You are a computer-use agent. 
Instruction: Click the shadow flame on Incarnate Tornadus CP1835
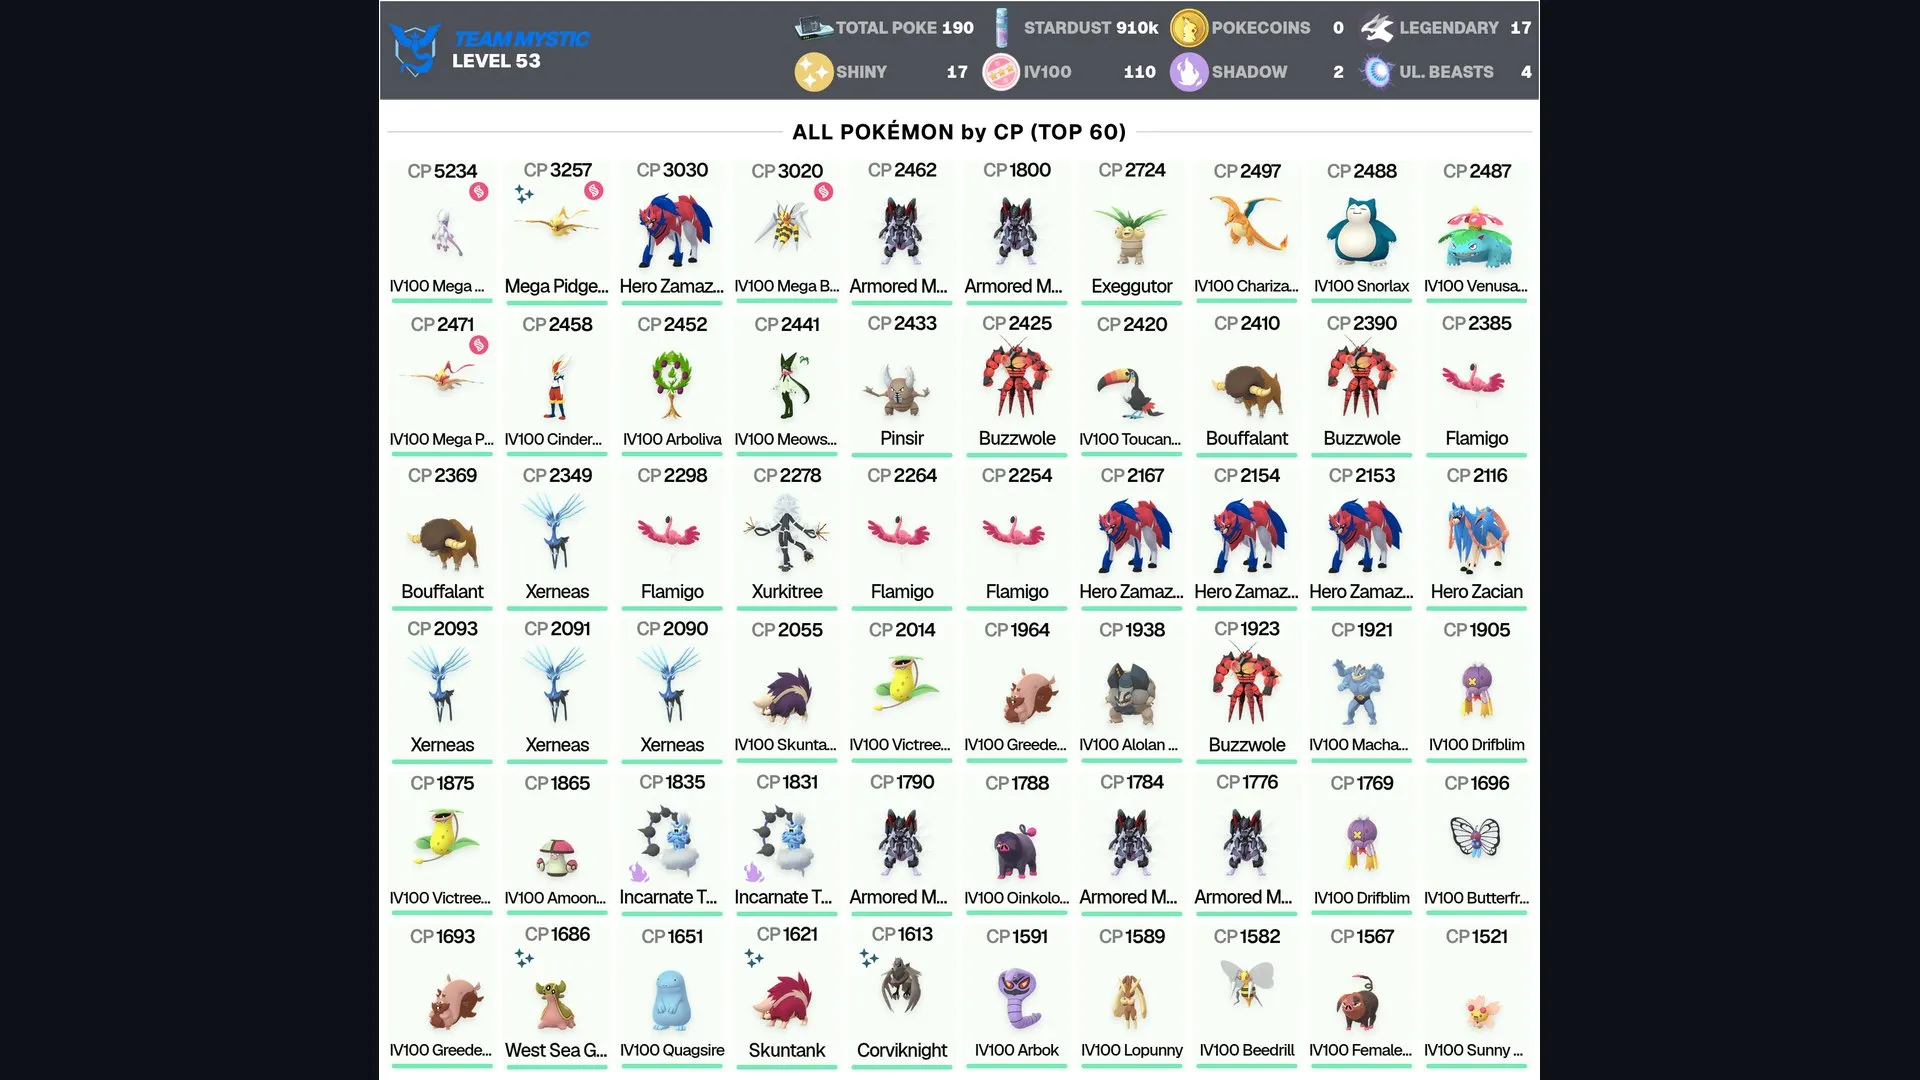[x=638, y=871]
